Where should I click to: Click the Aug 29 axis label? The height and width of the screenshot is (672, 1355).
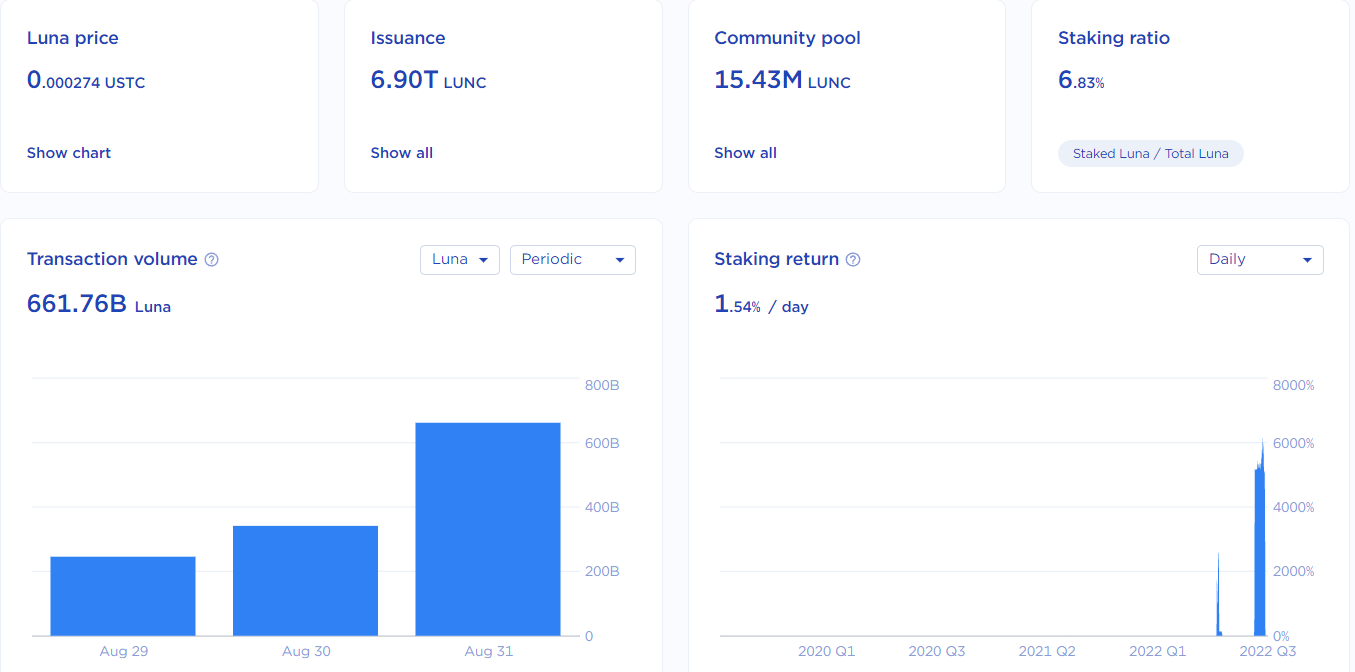[124, 651]
